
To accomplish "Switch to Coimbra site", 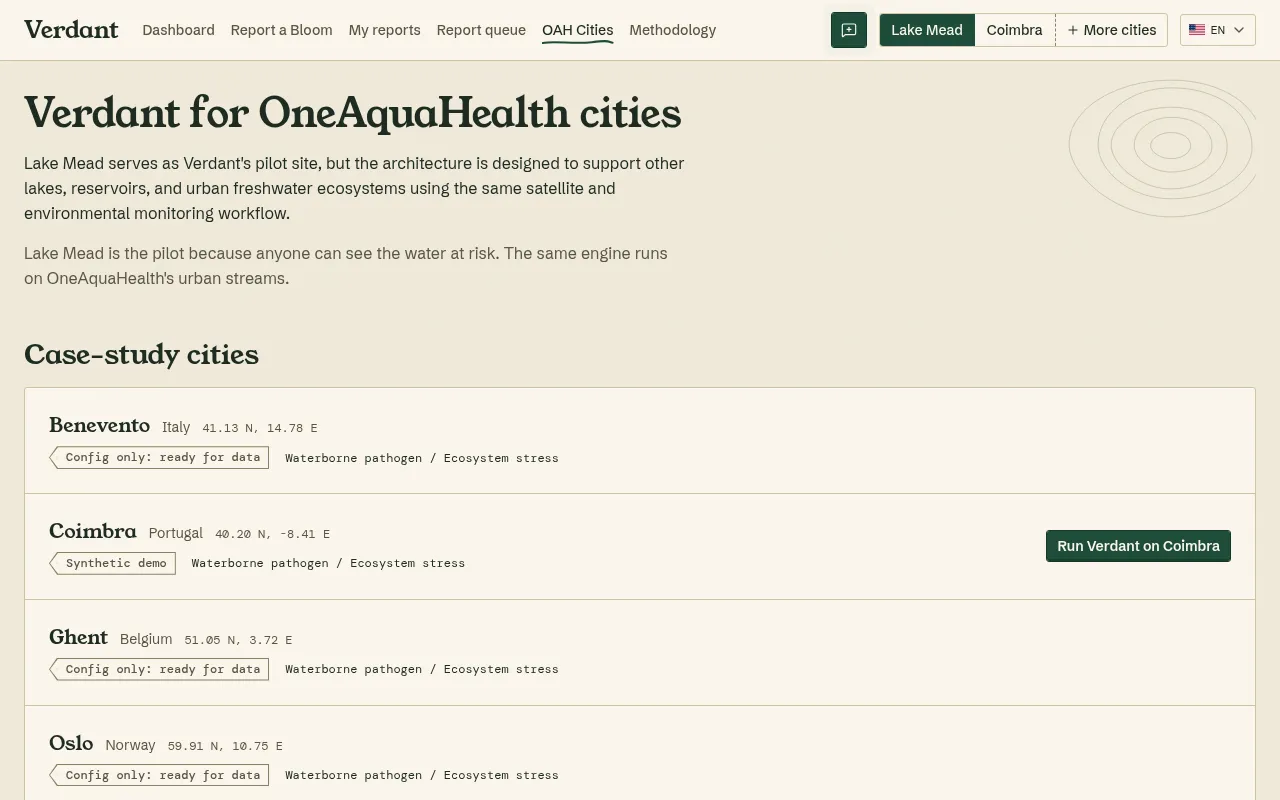I will 1014,30.
